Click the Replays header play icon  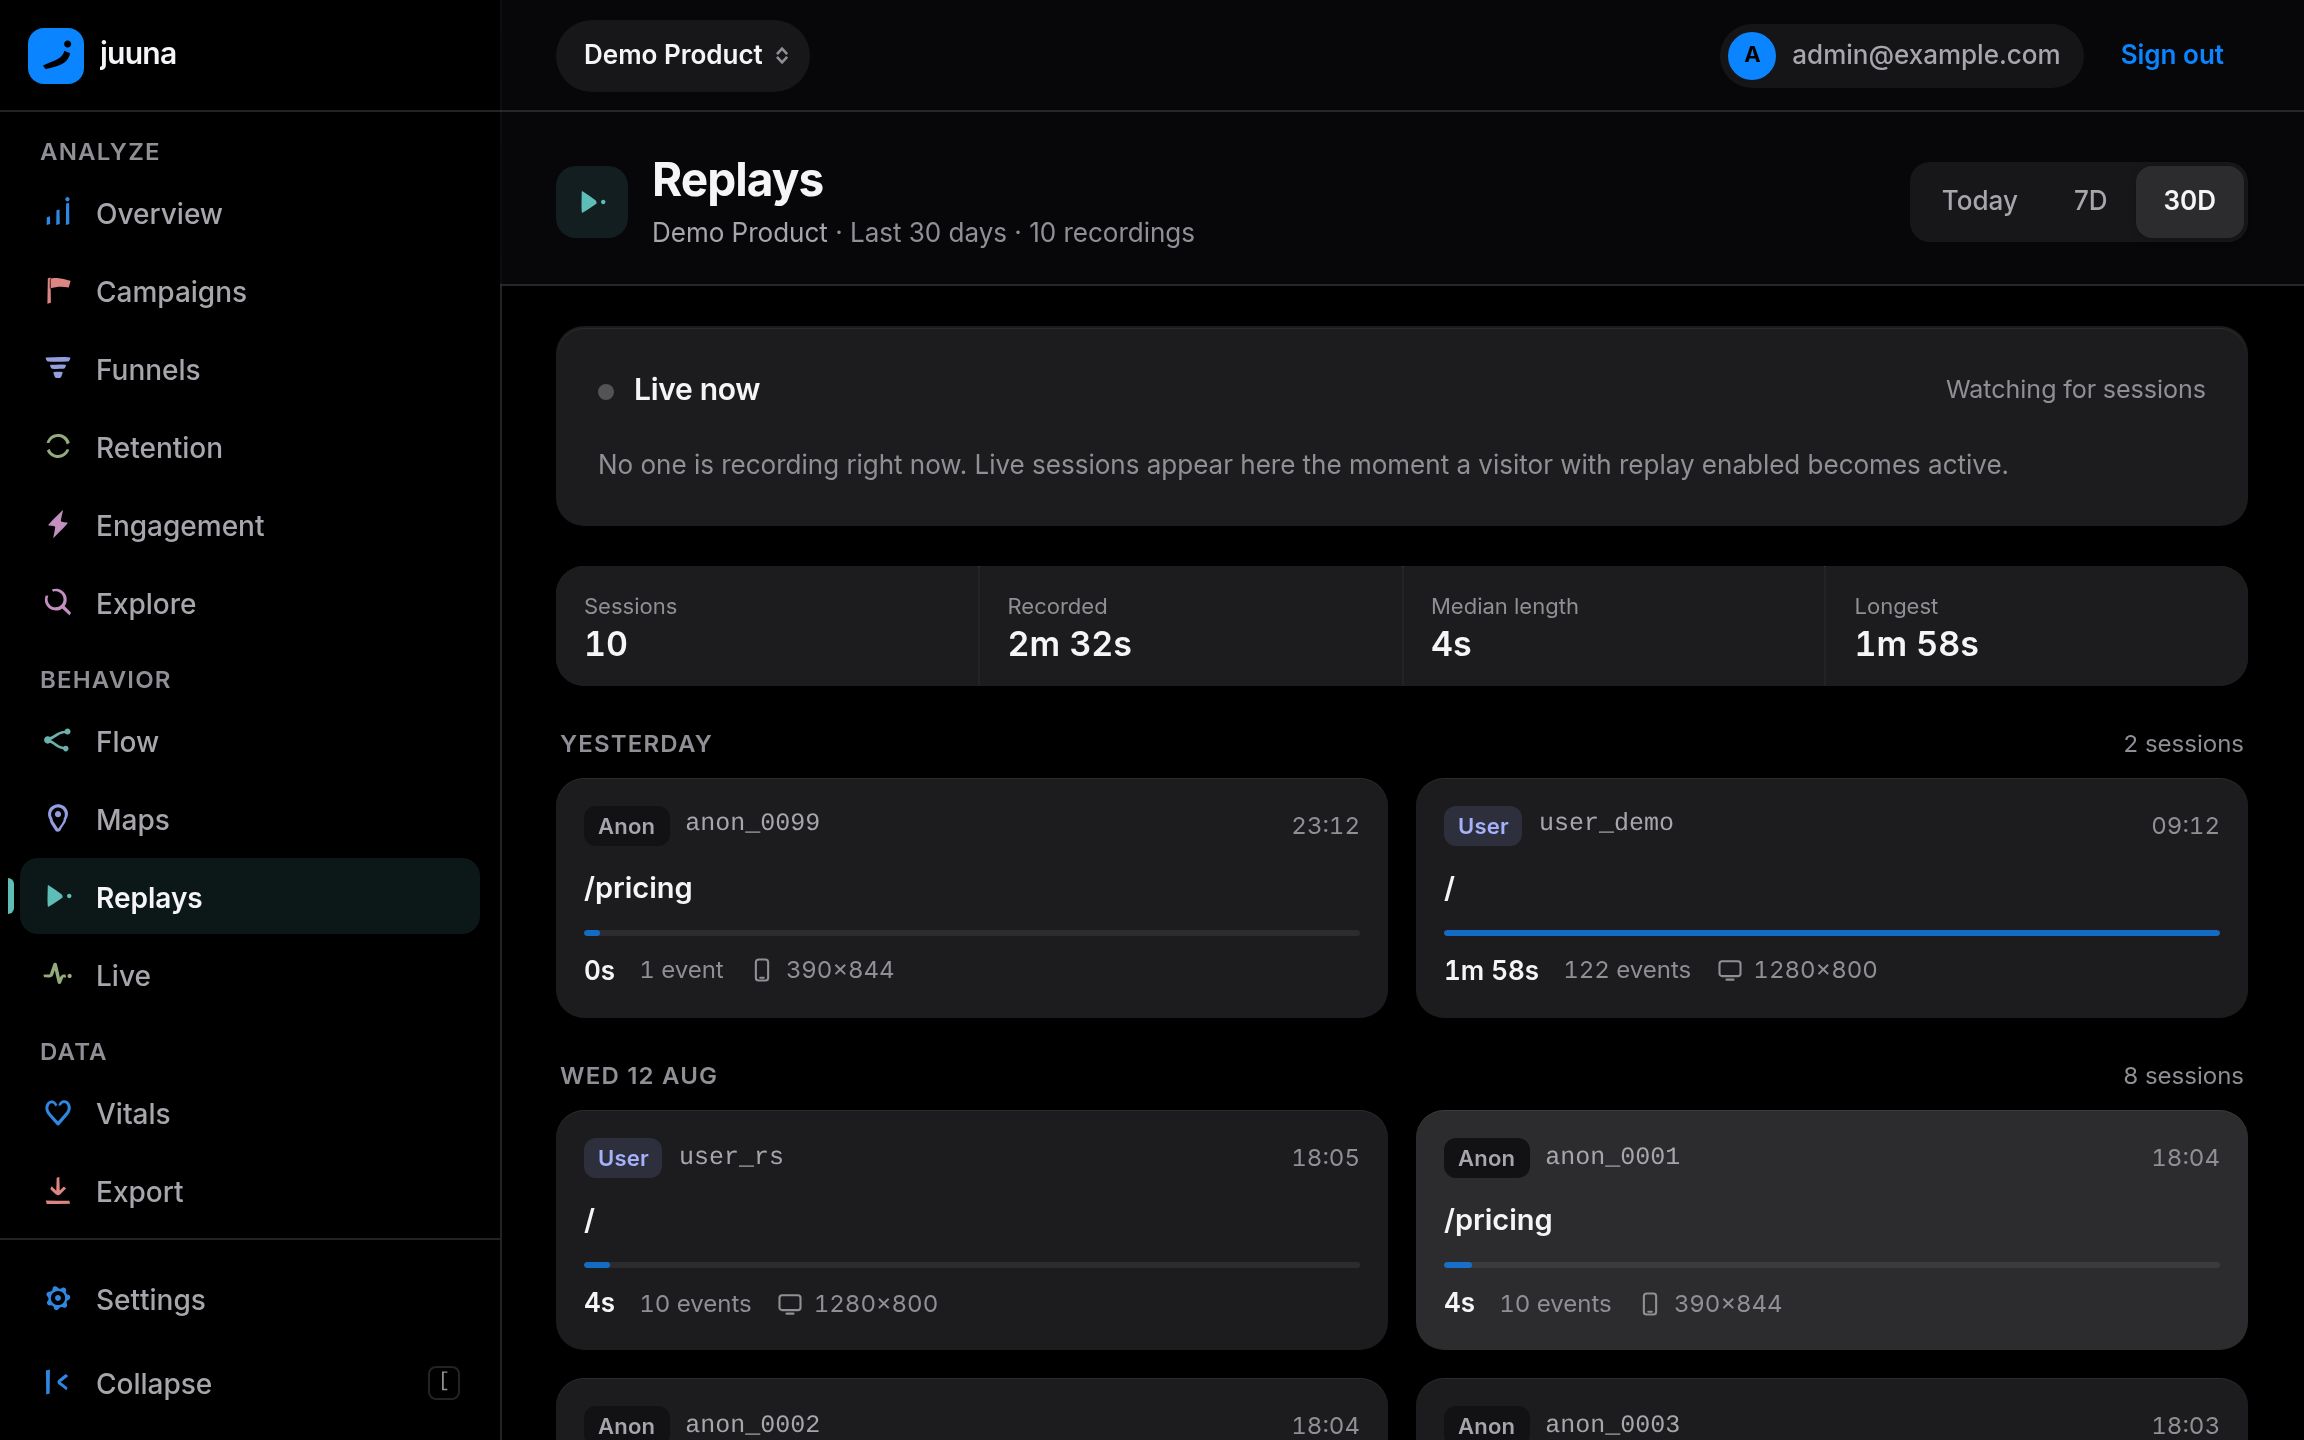(592, 202)
